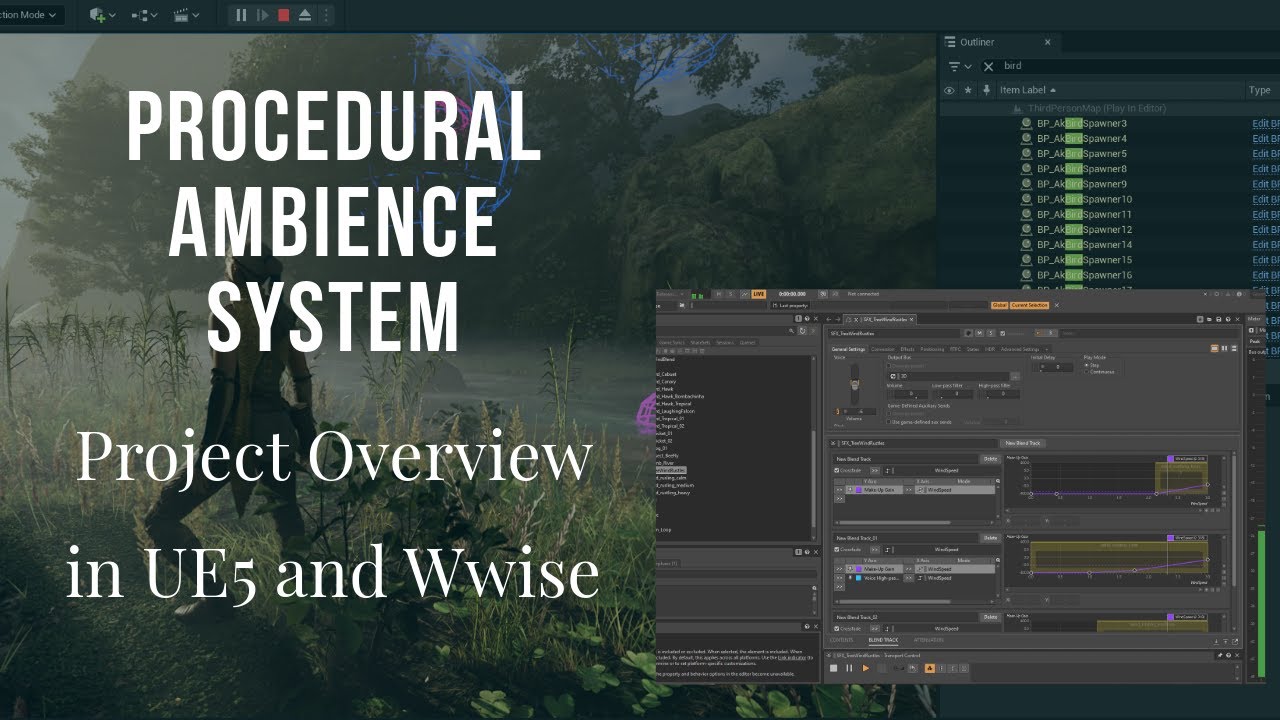This screenshot has height=720, width=1280.
Task: Switch to Advanced Settings tab in Wwise
Action: click(x=1022, y=349)
